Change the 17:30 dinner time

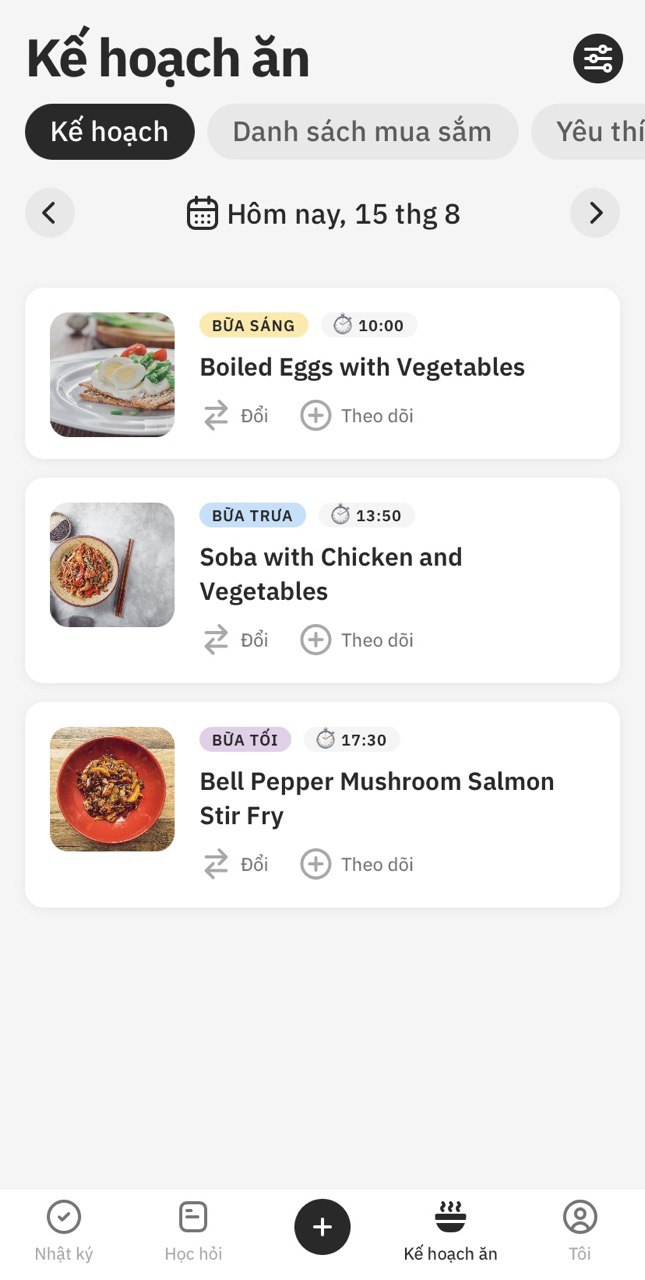click(352, 740)
